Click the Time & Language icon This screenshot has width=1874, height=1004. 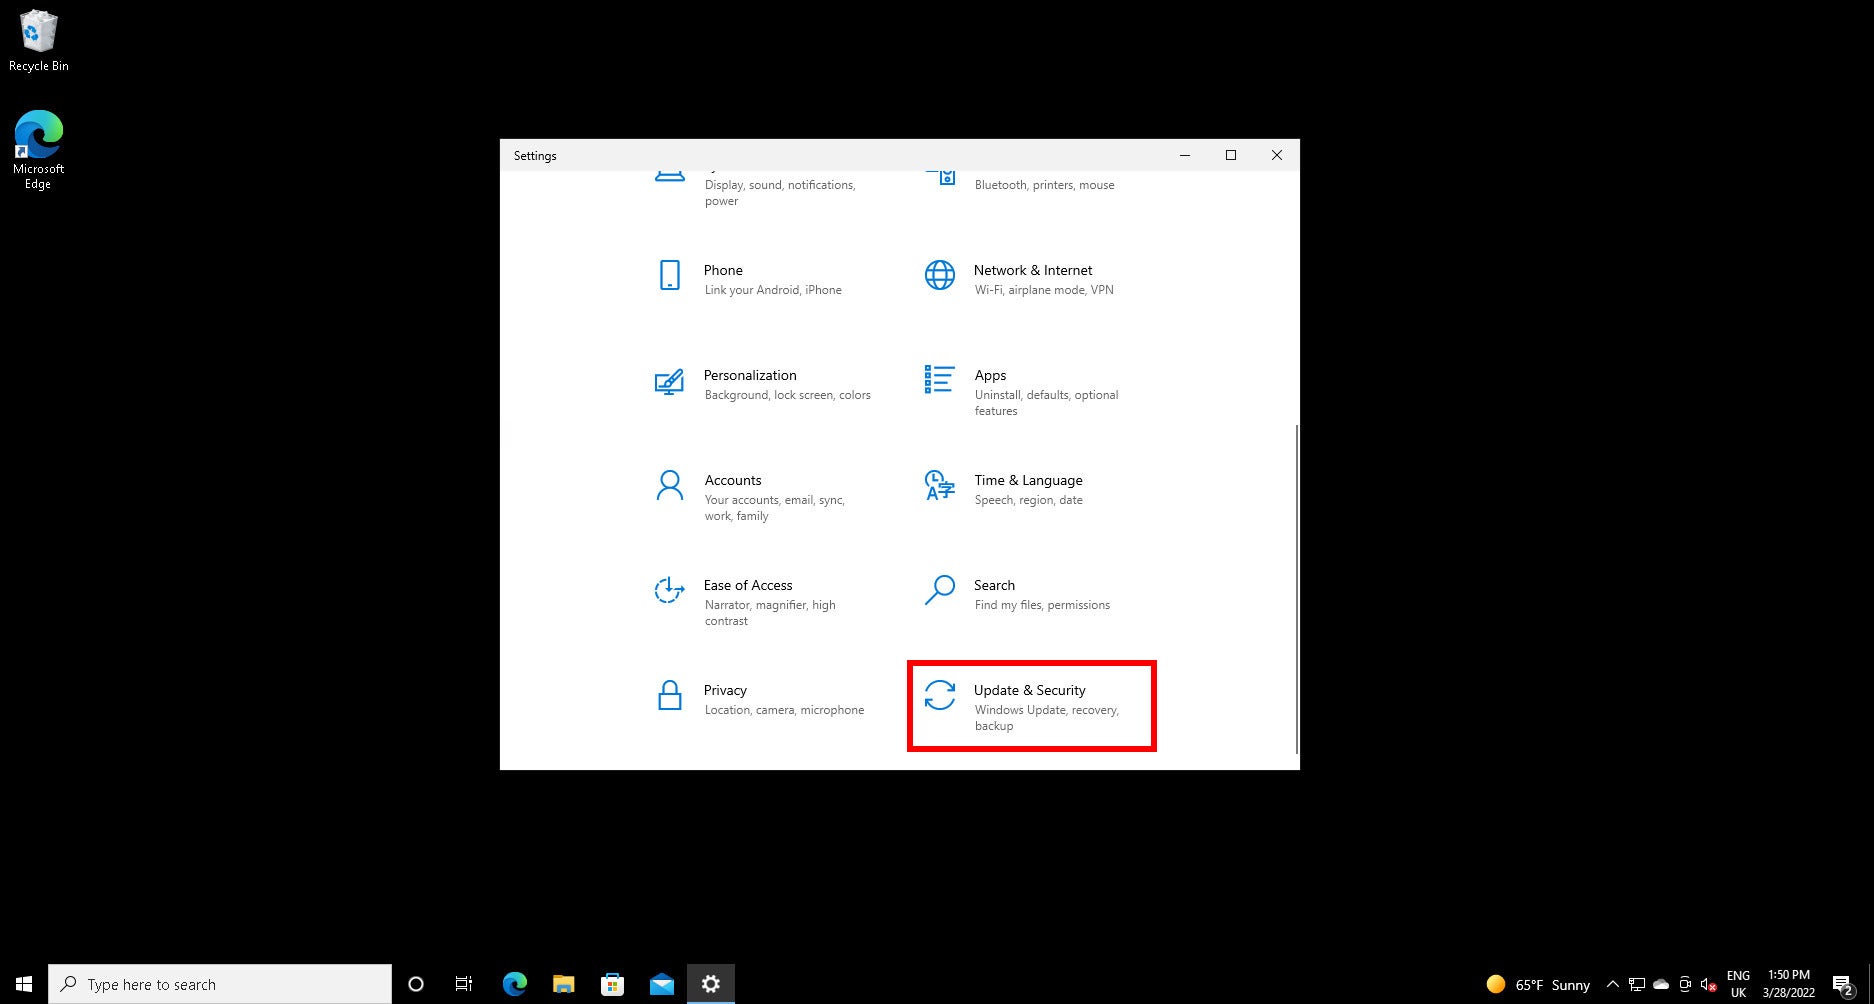(939, 485)
